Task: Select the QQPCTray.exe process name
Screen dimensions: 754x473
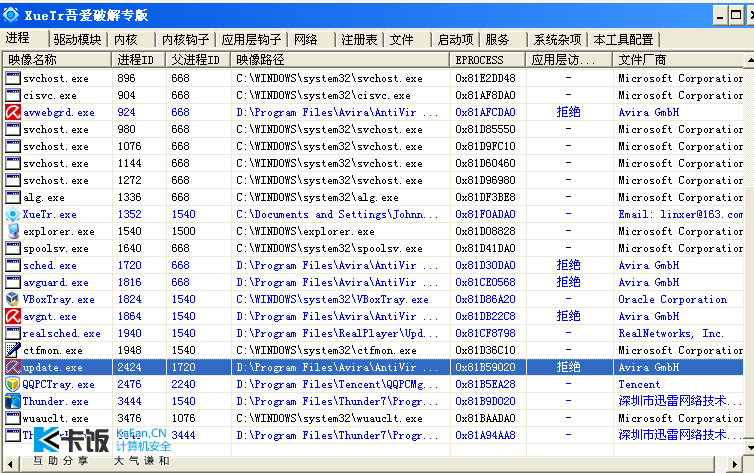Action: point(59,385)
